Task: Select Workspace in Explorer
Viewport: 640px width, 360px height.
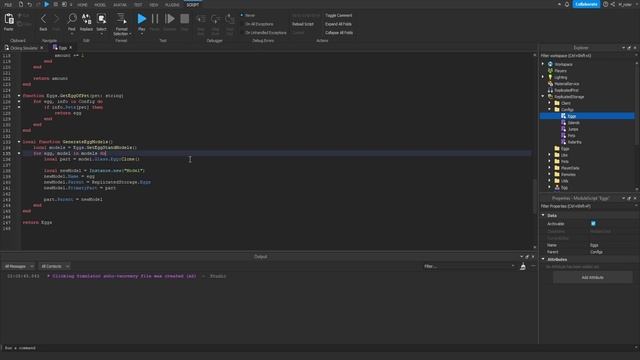Action: pos(563,64)
